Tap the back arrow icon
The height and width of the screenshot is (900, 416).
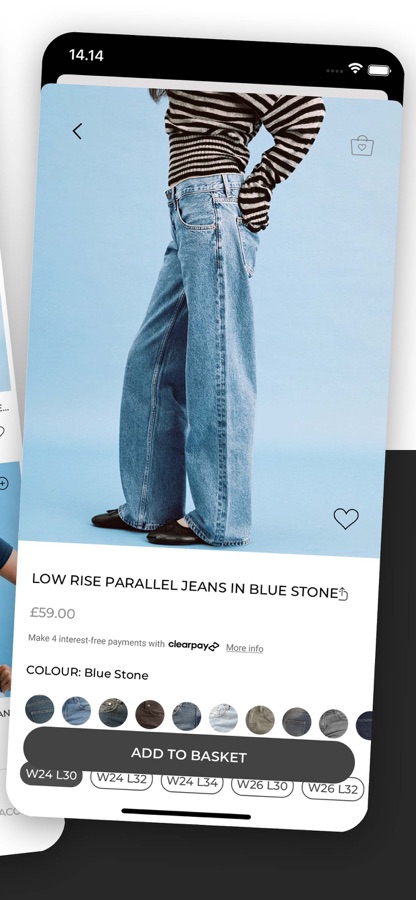click(77, 131)
